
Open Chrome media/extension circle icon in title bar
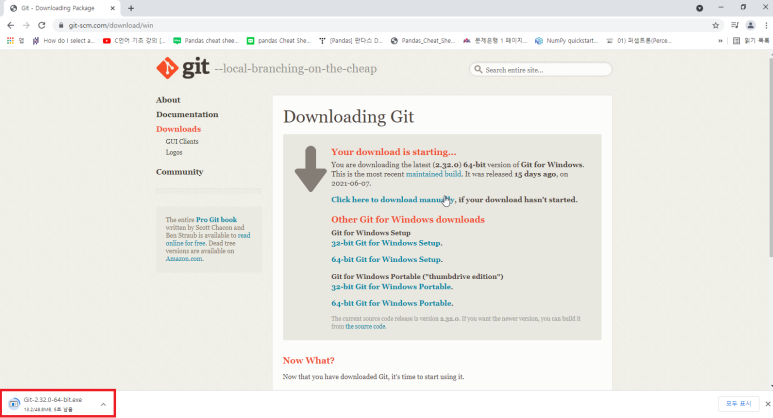pyautogui.click(x=699, y=8)
